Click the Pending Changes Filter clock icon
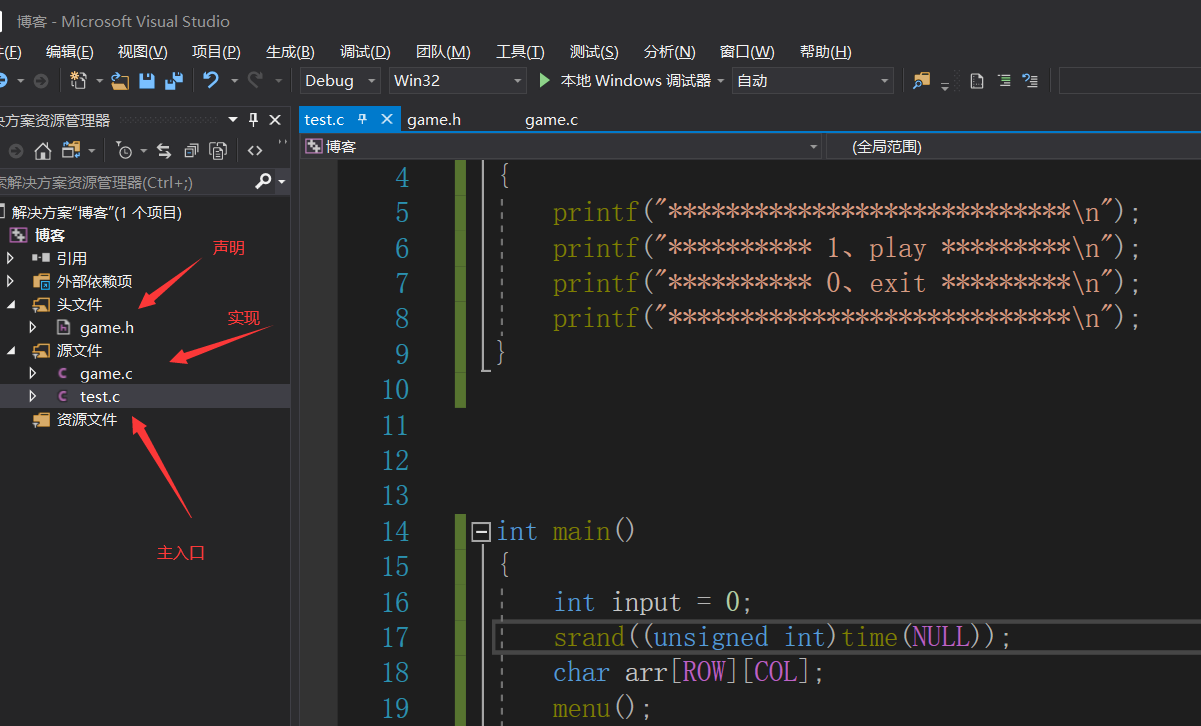Screen dimensions: 1201x726 coord(124,151)
